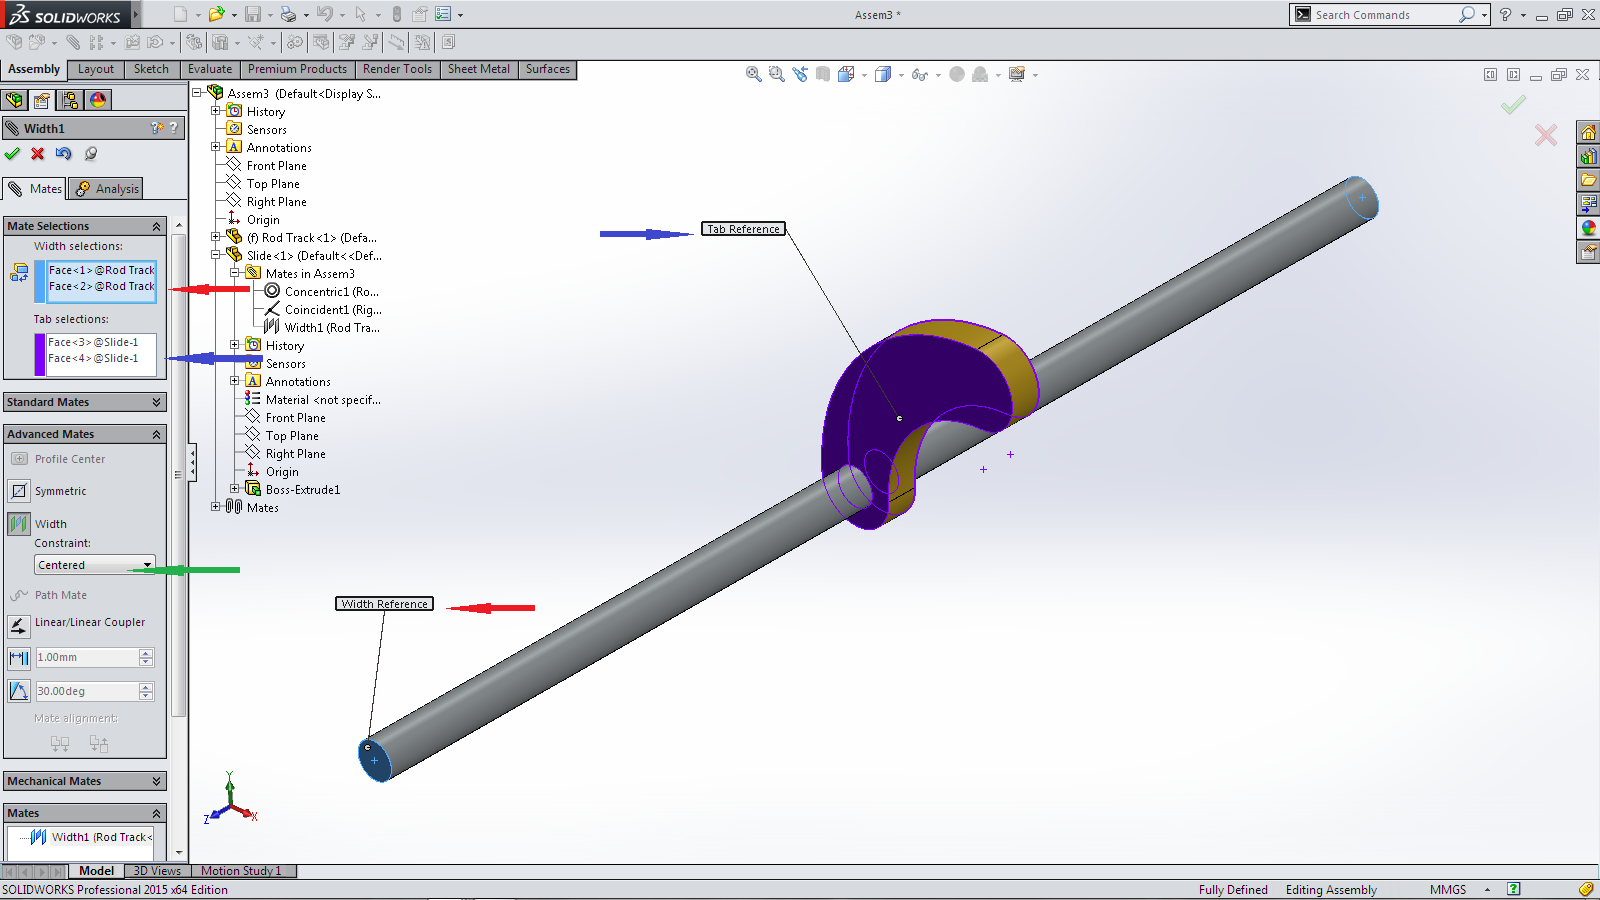
Task: Open the Centered constraint dropdown
Action: click(x=147, y=565)
